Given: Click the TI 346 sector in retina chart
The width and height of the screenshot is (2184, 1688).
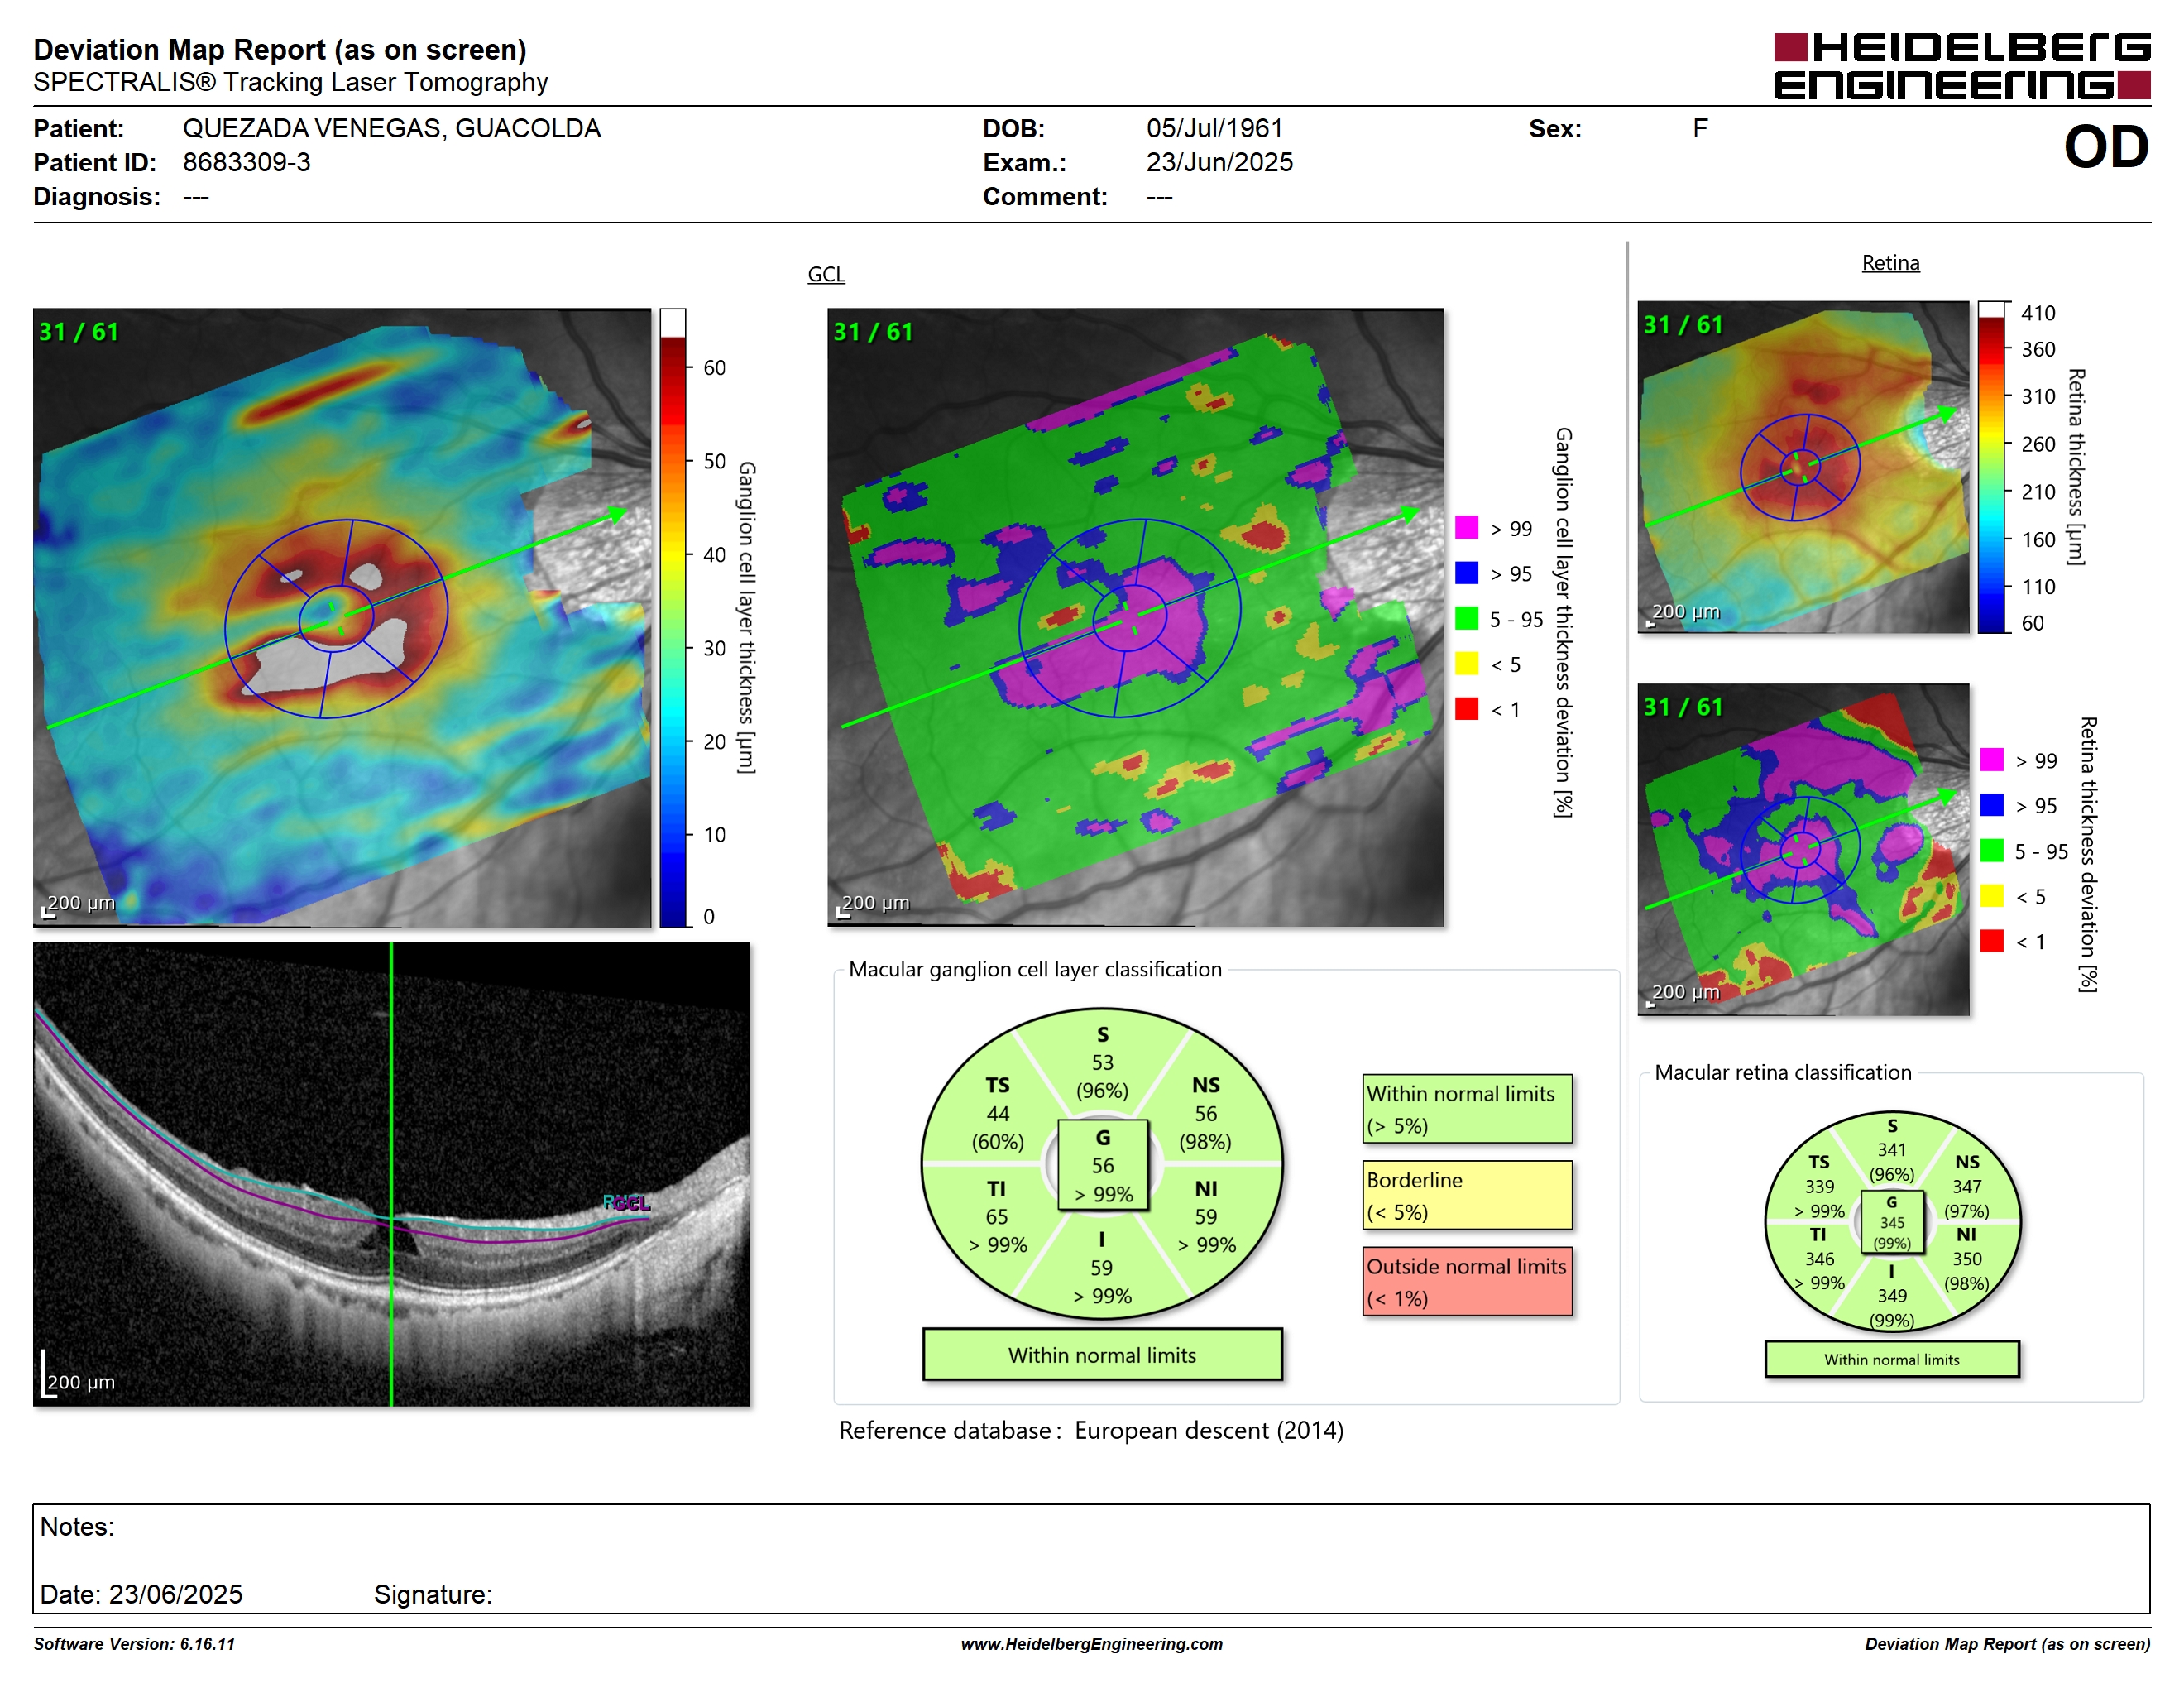Looking at the screenshot, I should [x=1820, y=1259].
